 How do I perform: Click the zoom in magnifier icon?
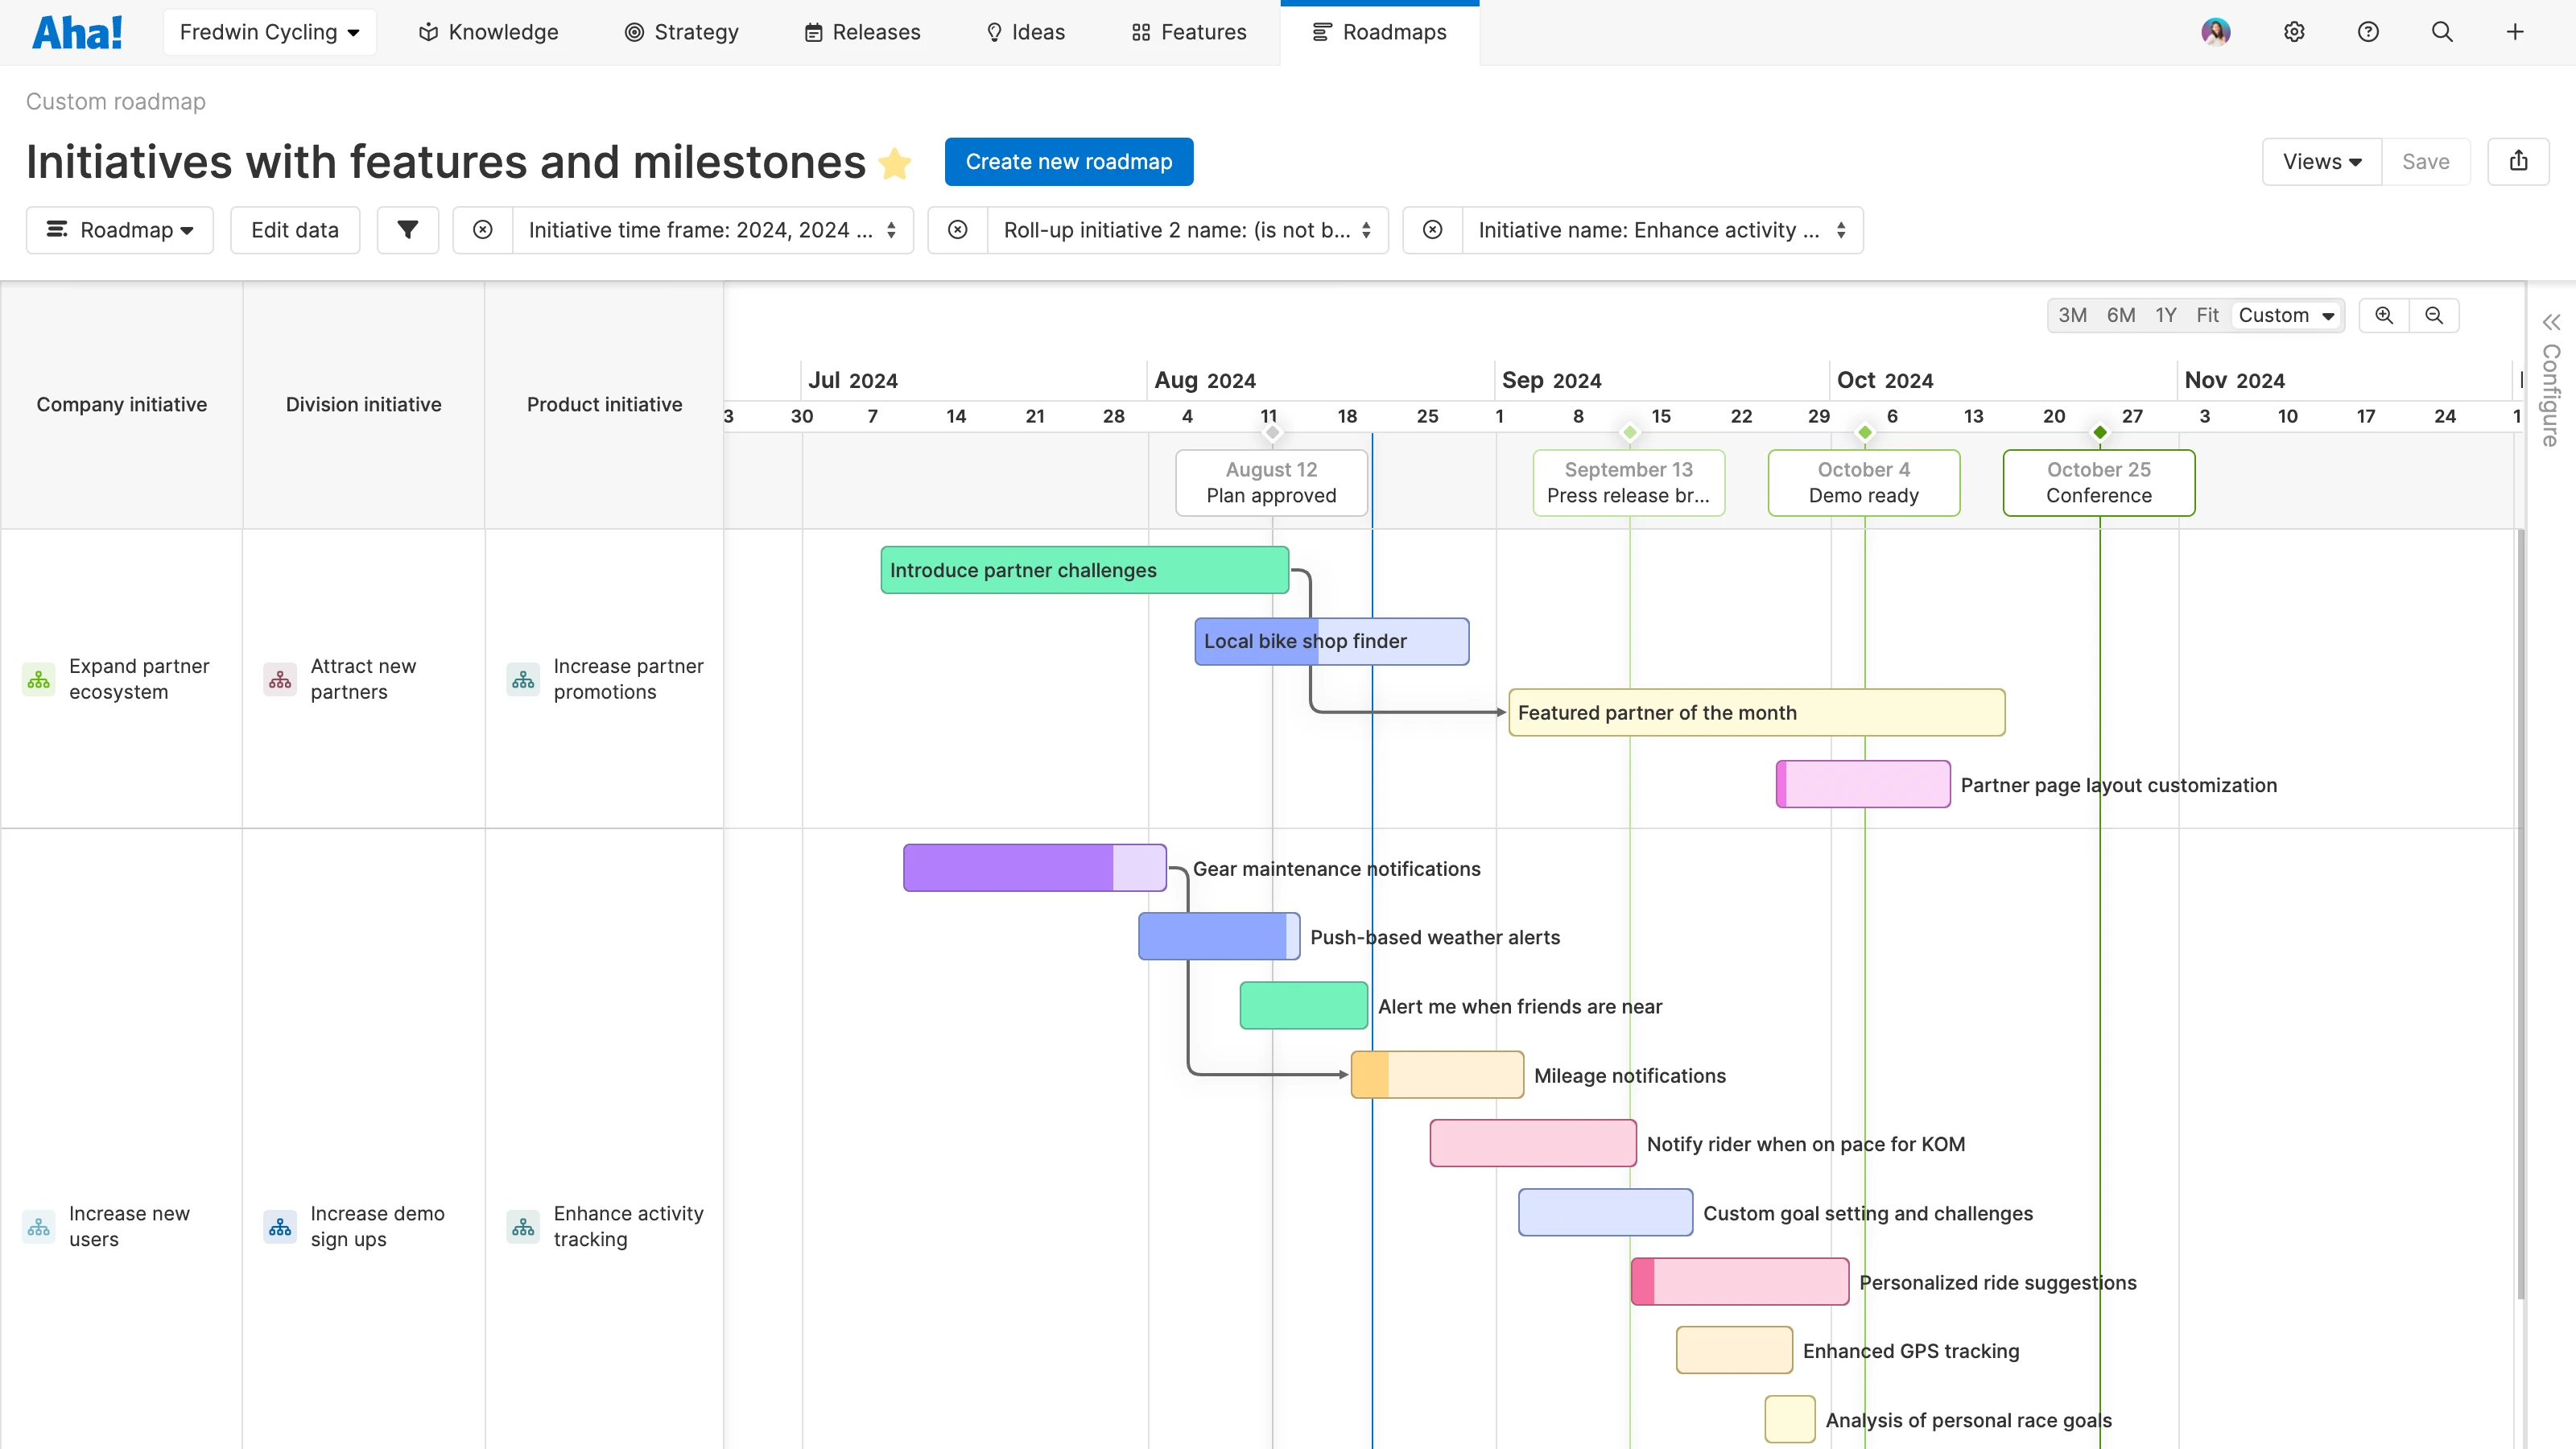2384,315
